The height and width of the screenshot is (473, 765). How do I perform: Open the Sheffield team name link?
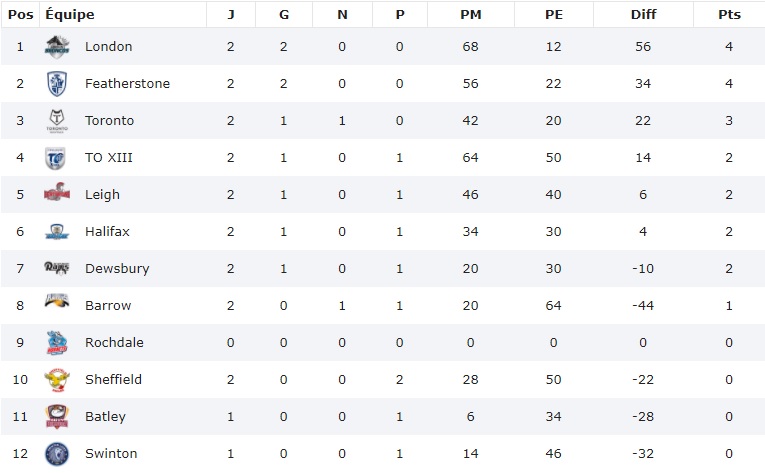[x=113, y=379]
